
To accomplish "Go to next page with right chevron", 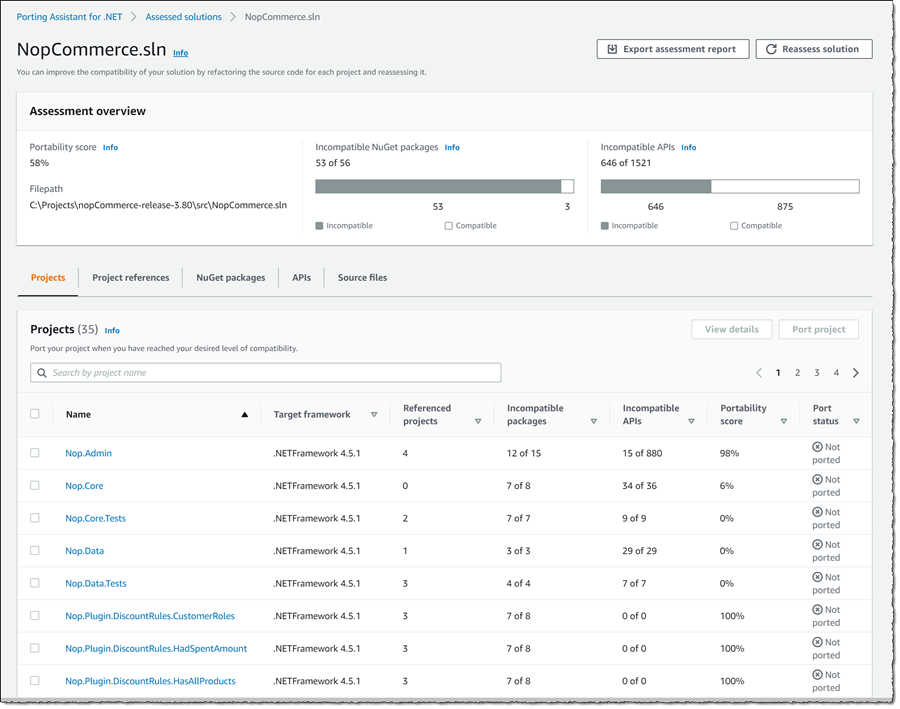I will click(855, 373).
